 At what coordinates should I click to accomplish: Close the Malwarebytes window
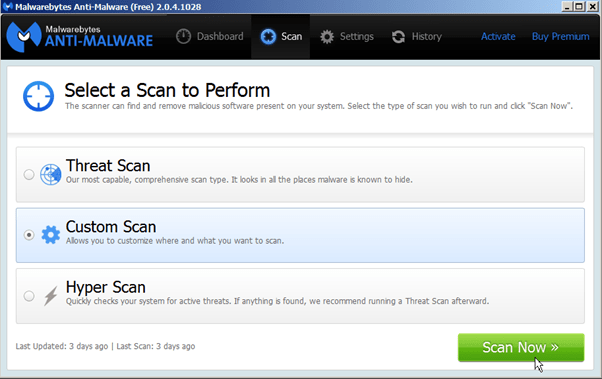pos(592,7)
